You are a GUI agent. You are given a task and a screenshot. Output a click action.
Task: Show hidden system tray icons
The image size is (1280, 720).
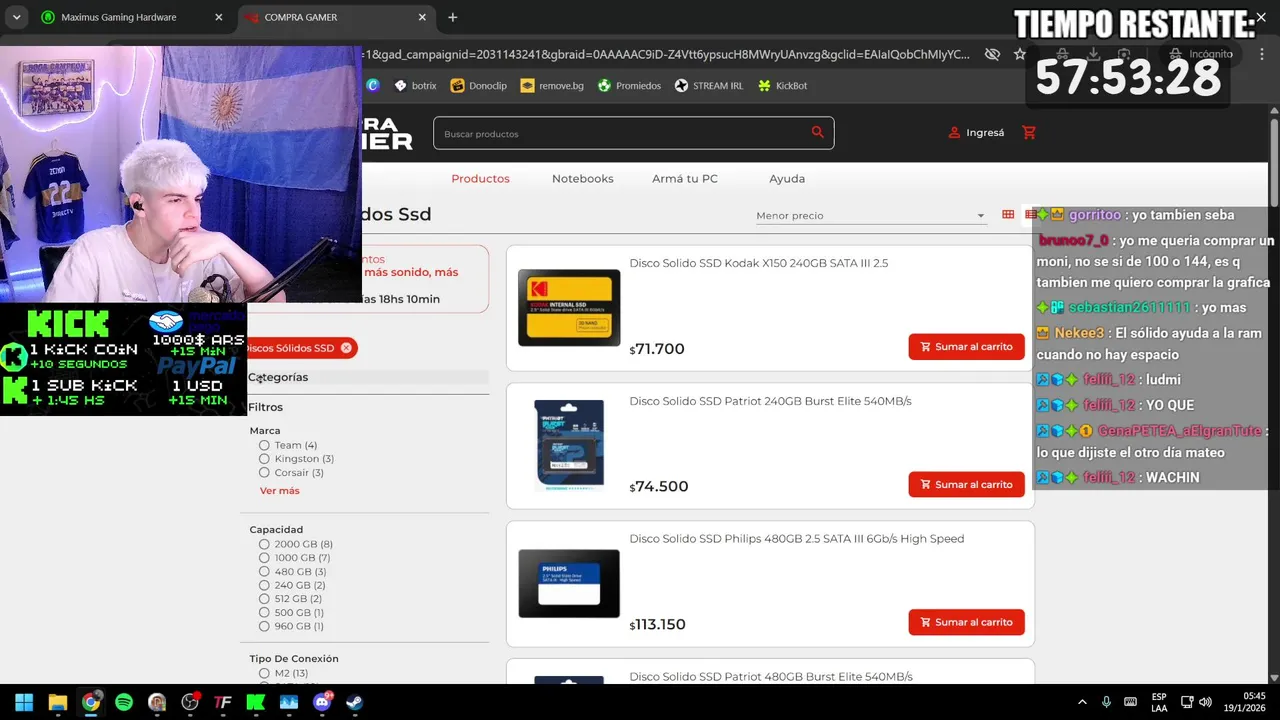tap(1082, 702)
